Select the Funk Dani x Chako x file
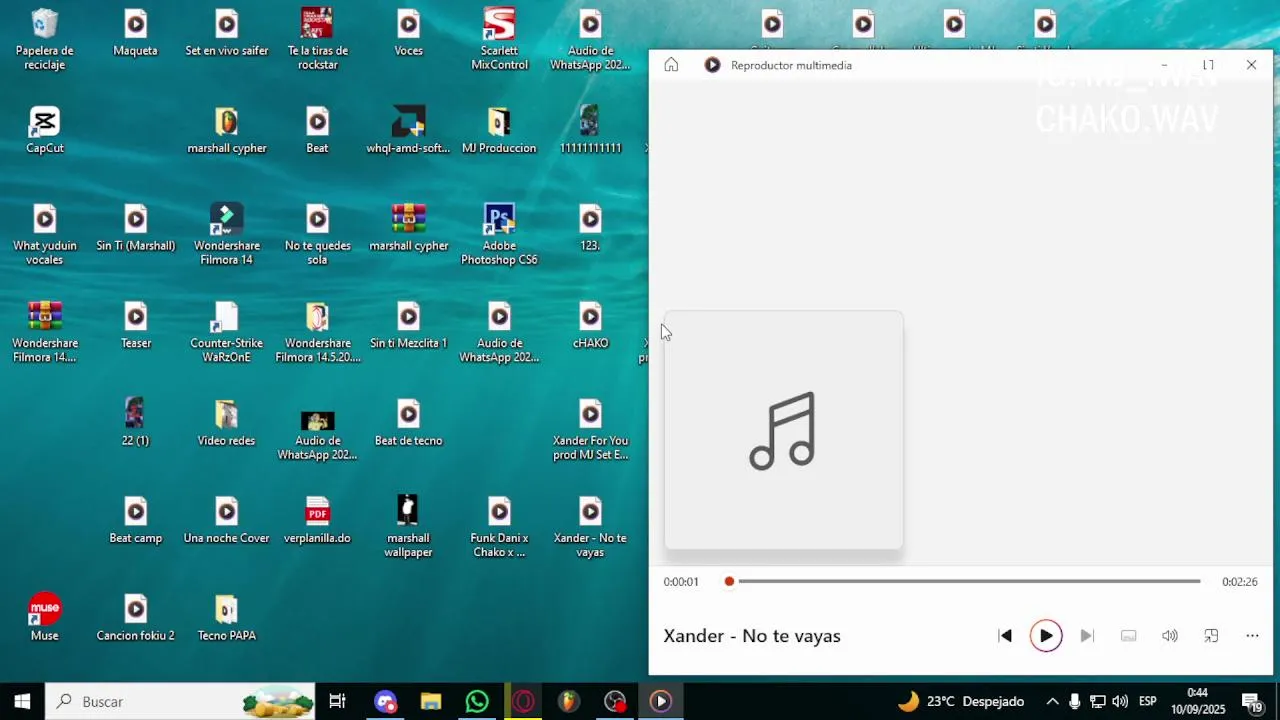 tap(499, 527)
